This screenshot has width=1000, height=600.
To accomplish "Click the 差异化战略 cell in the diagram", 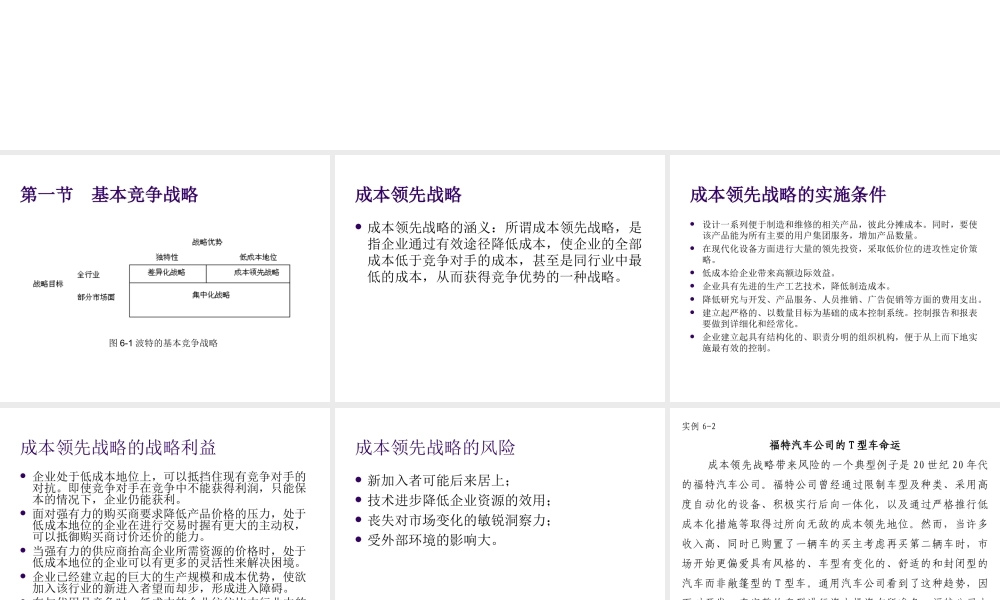I will click(x=167, y=273).
